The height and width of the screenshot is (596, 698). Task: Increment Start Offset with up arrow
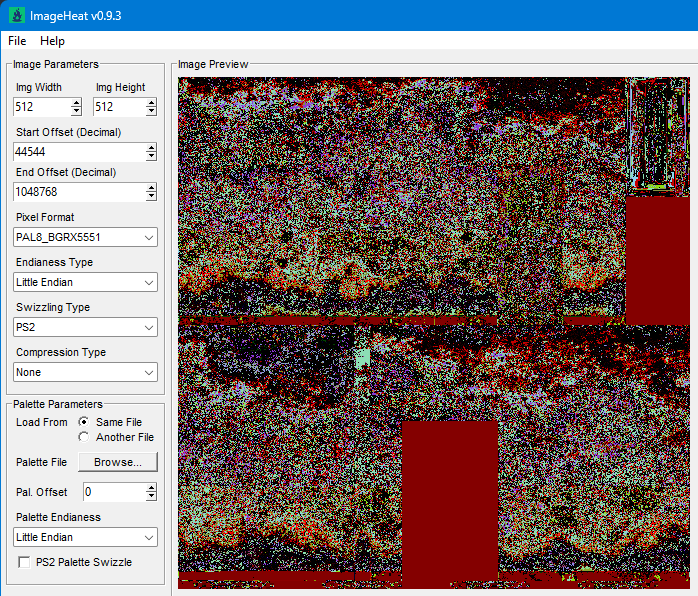point(151,148)
